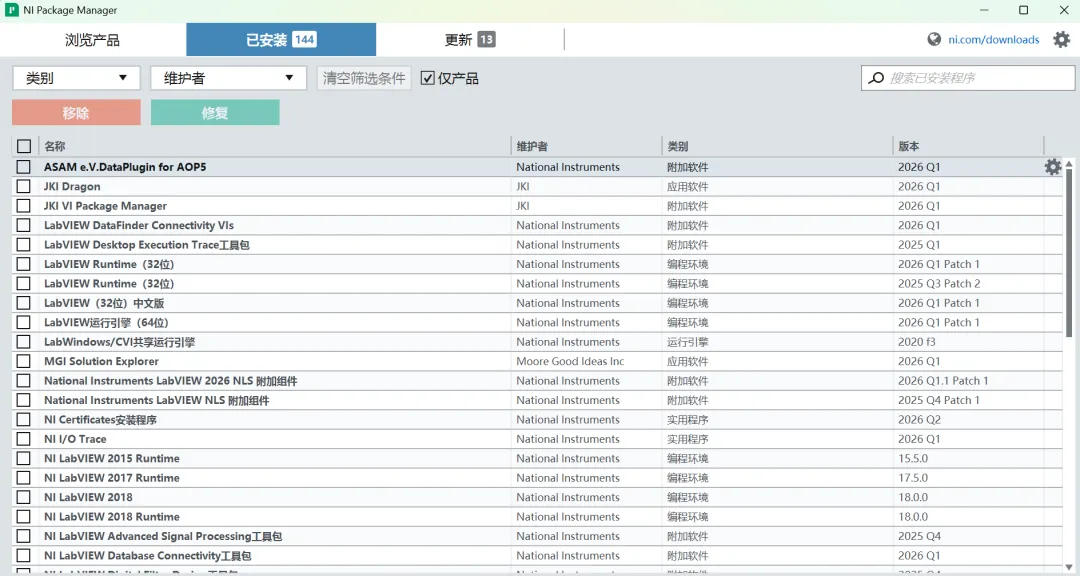Open row gear for ASAM e.V.DataPlugin
The height and width of the screenshot is (576, 1080).
[x=1052, y=167]
